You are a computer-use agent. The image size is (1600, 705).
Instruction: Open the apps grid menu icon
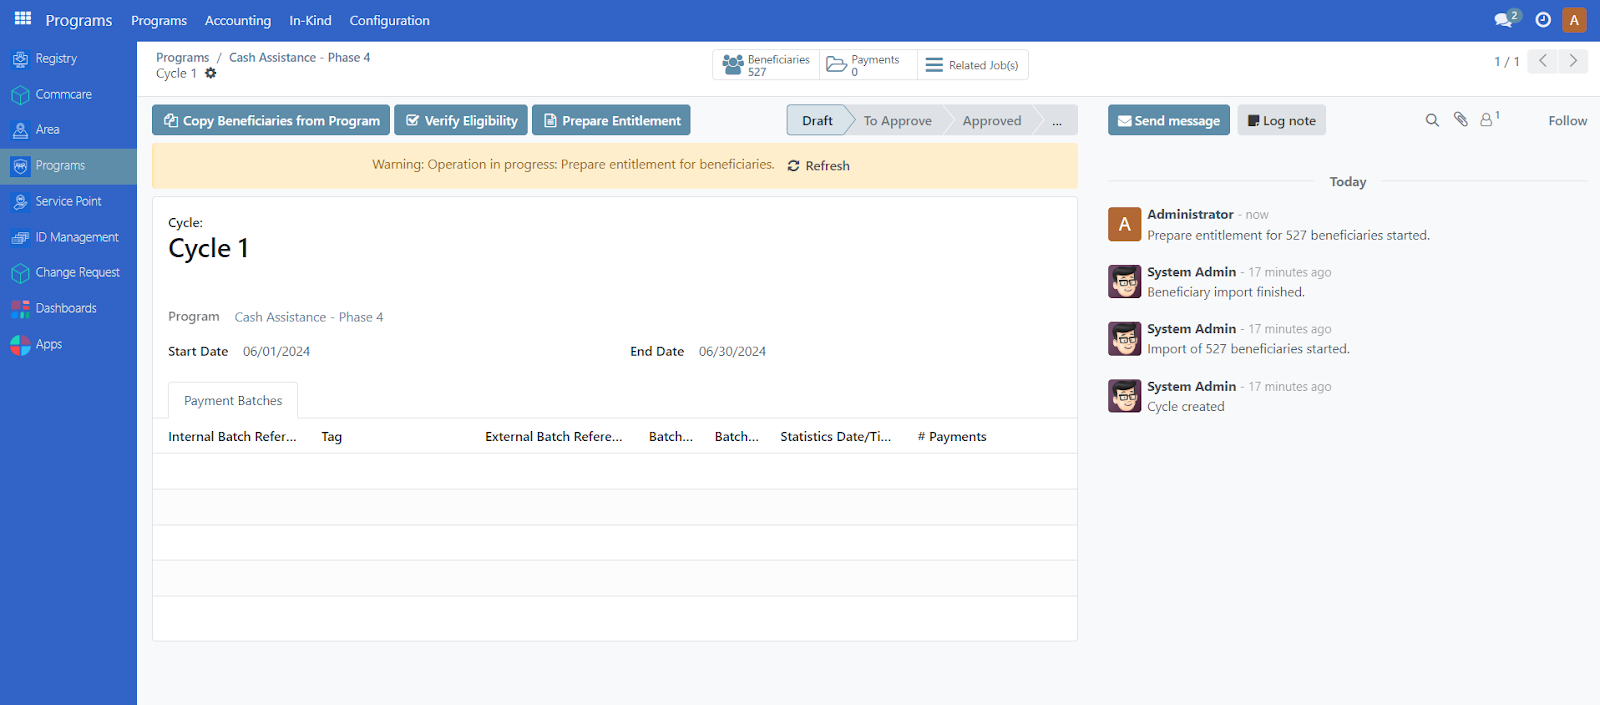pos(23,19)
